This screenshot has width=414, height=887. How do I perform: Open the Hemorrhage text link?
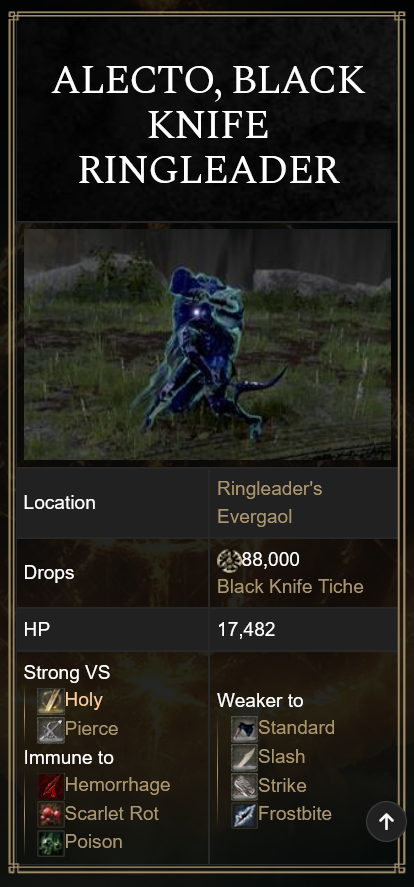118,785
